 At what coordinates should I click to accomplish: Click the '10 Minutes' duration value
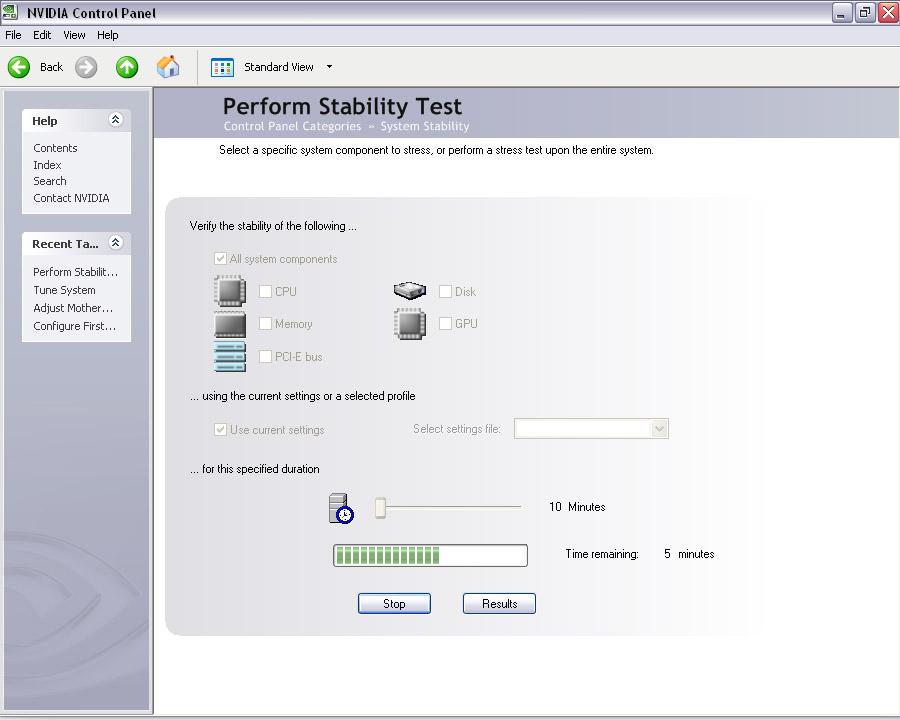click(577, 507)
